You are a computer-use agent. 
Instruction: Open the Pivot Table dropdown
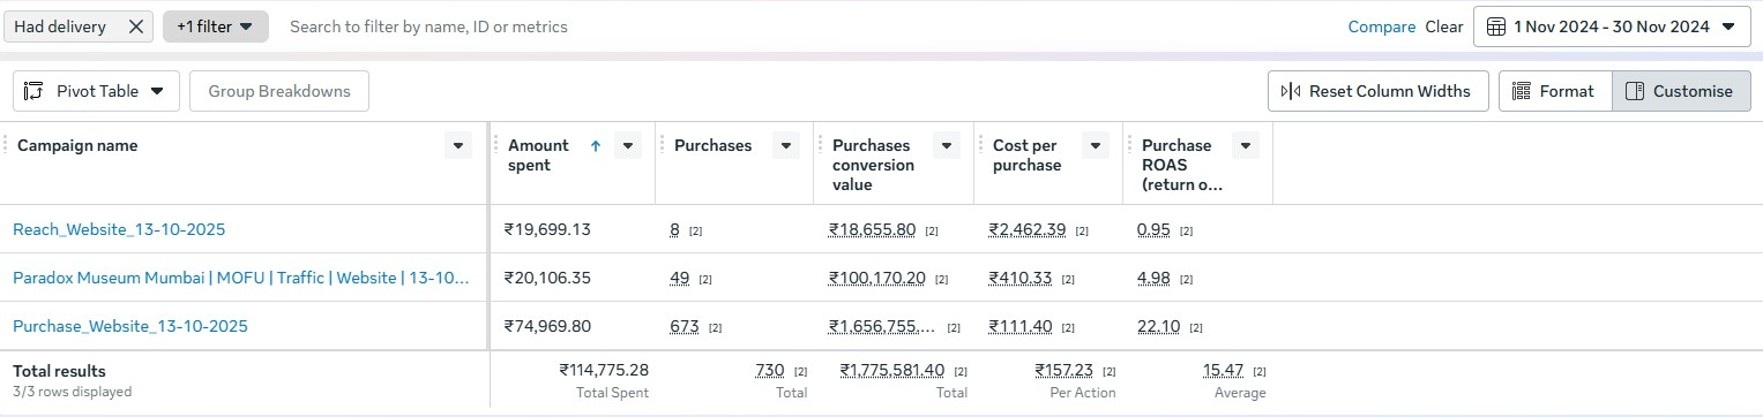click(x=96, y=91)
